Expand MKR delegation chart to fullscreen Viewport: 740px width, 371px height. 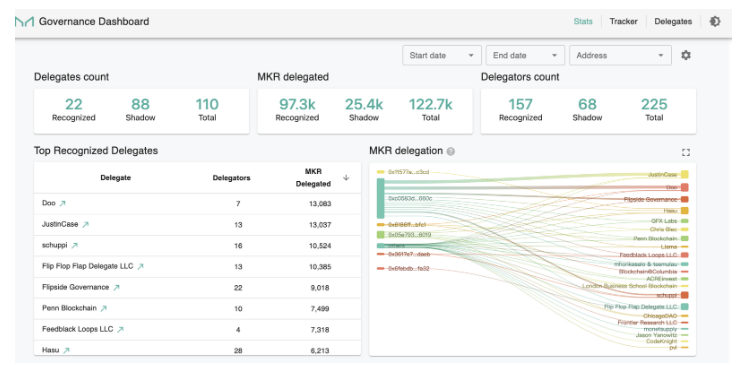coord(686,152)
